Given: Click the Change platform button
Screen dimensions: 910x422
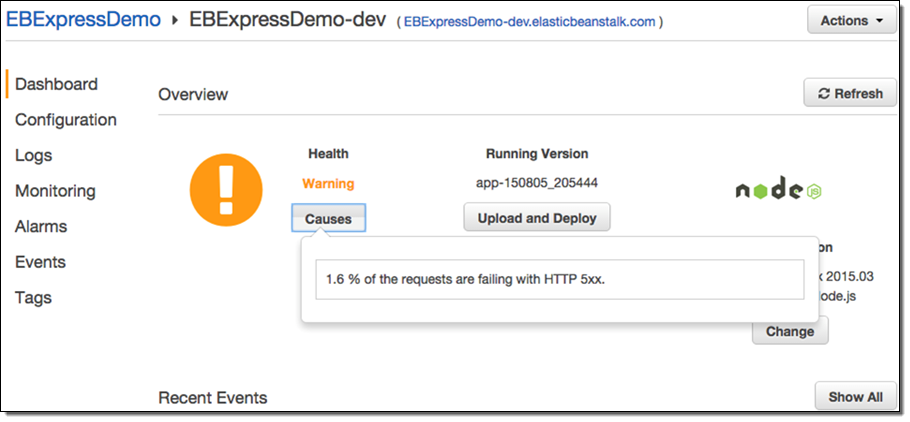Looking at the screenshot, I should [x=789, y=331].
